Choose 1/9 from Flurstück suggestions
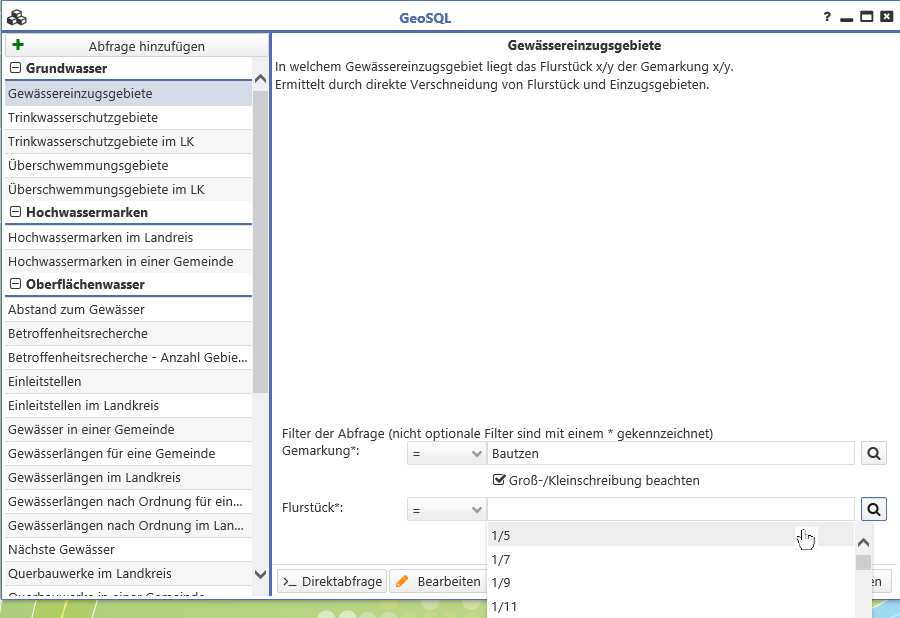 670,582
